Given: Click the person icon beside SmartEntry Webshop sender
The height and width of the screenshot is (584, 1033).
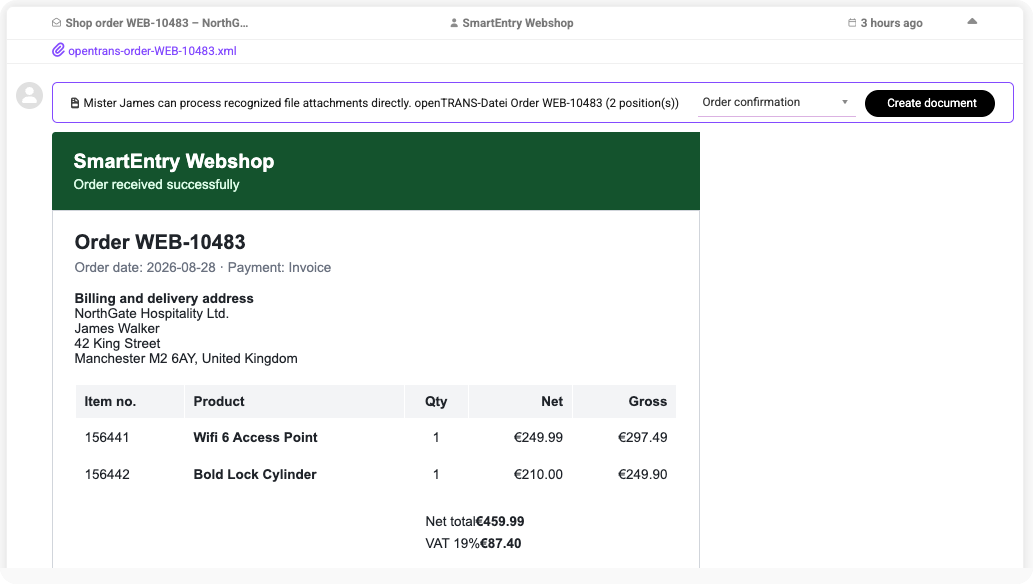Looking at the screenshot, I should [x=454, y=23].
